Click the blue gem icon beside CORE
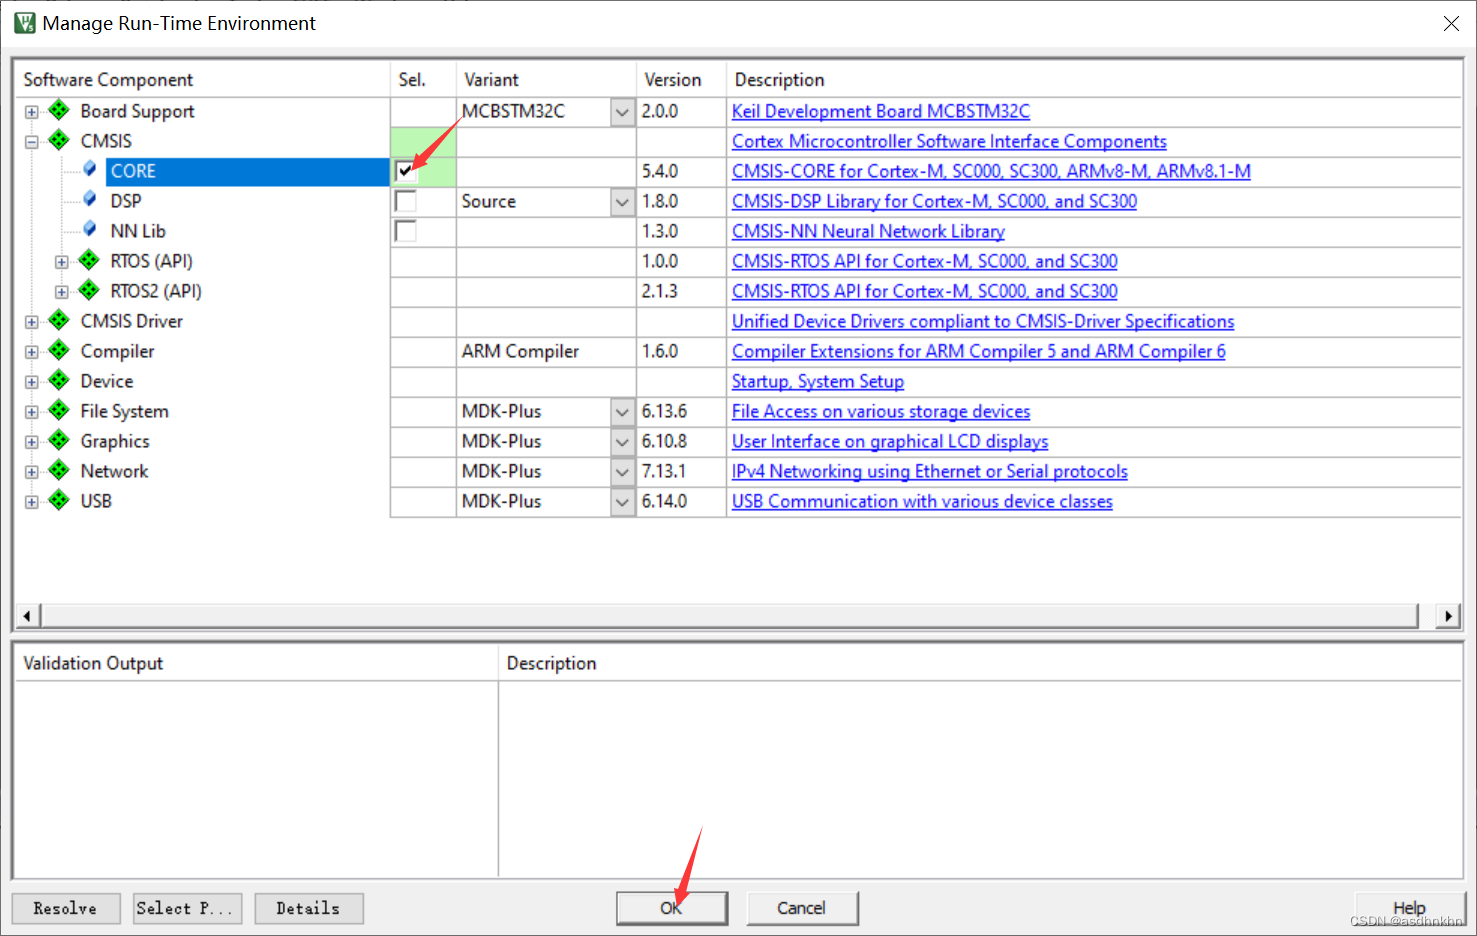This screenshot has height=936, width=1477. 90,169
